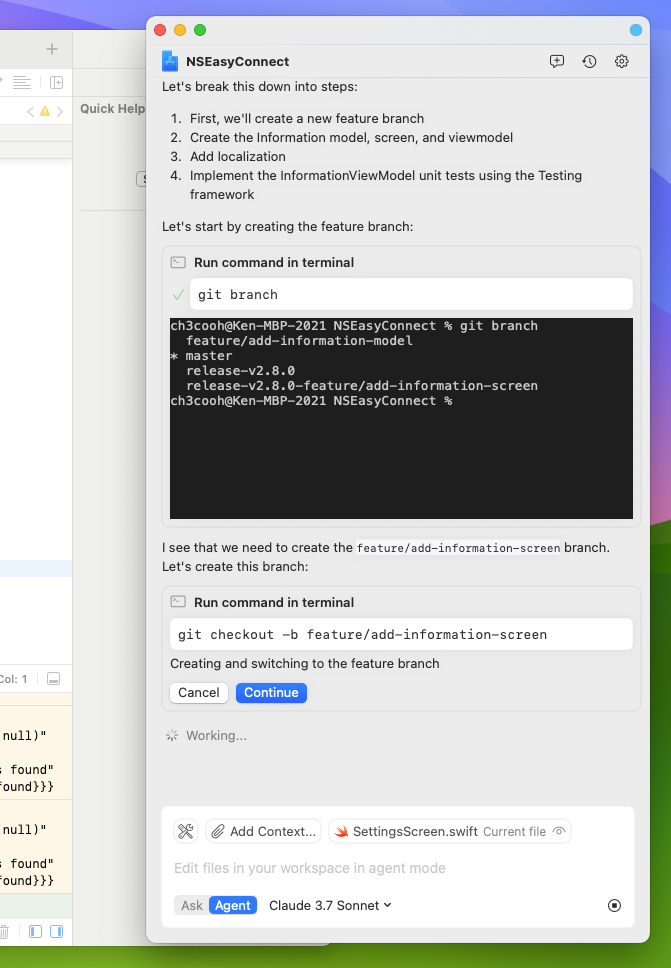Click git checkout -b command text
The image size is (671, 968).
click(362, 635)
